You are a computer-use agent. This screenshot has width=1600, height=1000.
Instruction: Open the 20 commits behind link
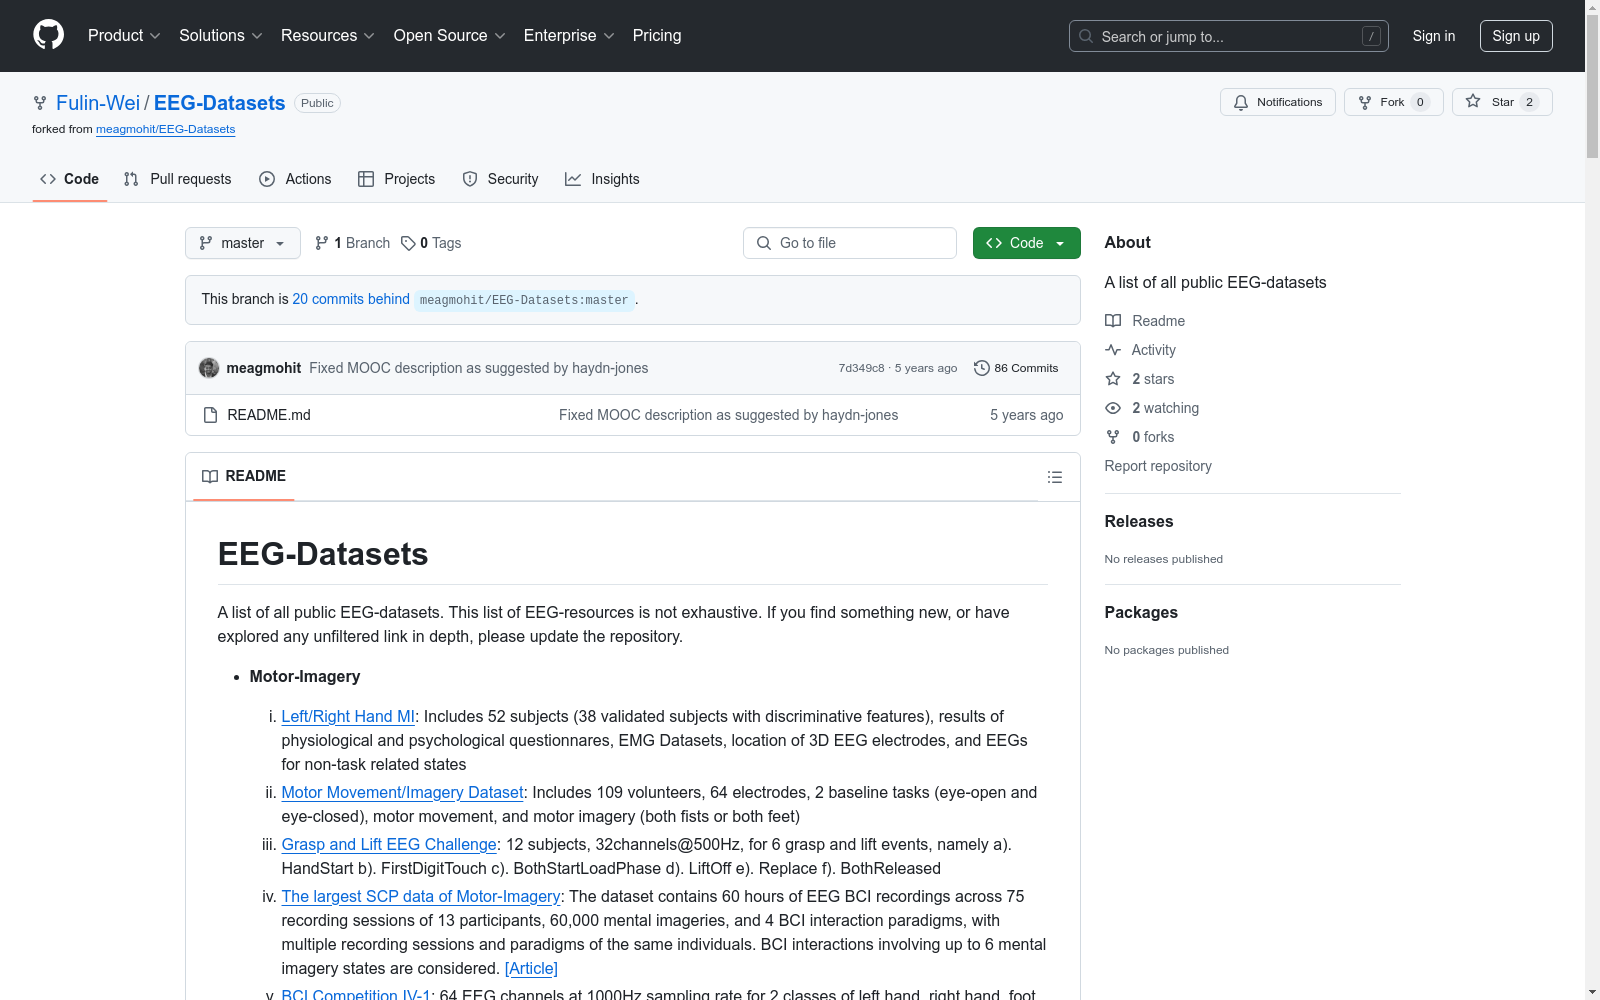[351, 299]
